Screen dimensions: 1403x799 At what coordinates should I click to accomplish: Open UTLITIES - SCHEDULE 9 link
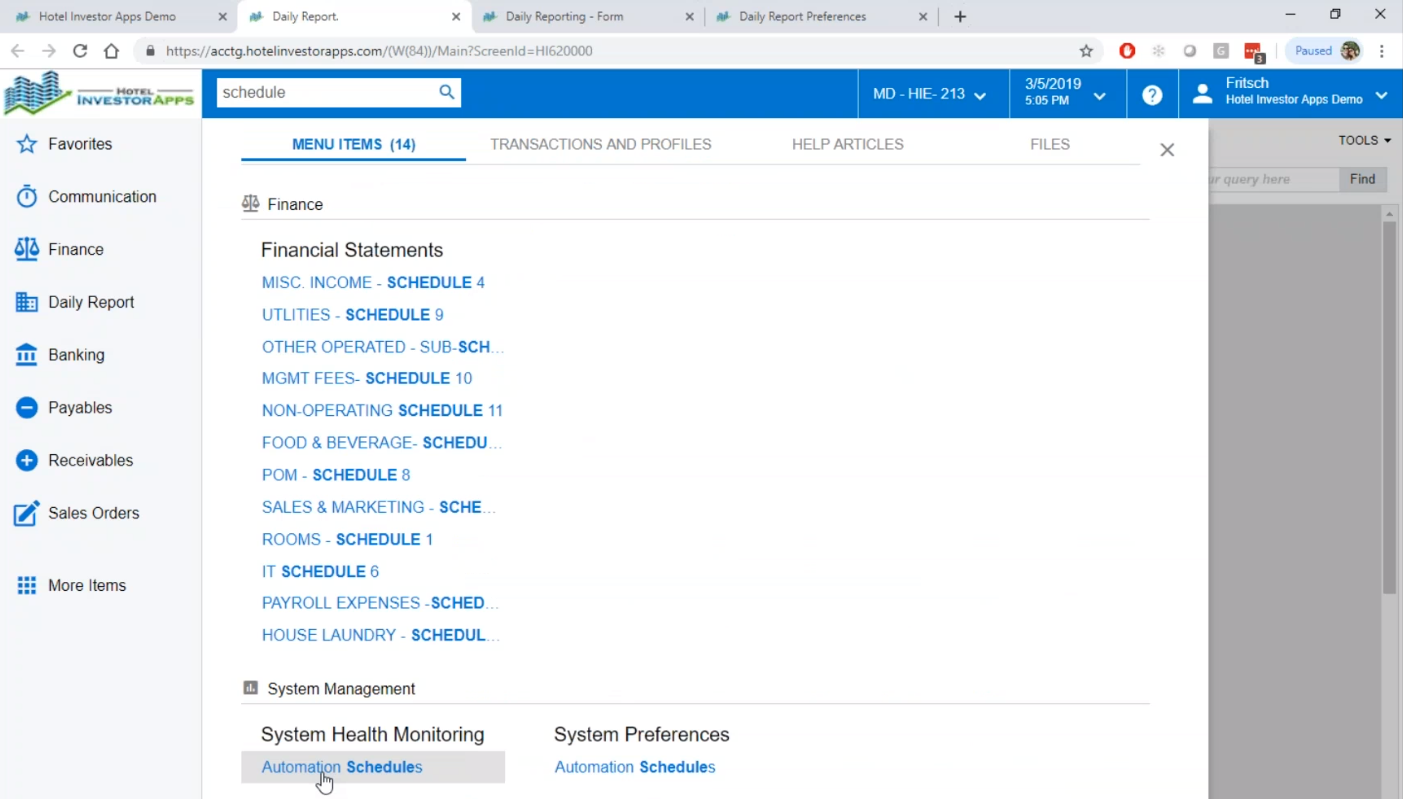(353, 315)
